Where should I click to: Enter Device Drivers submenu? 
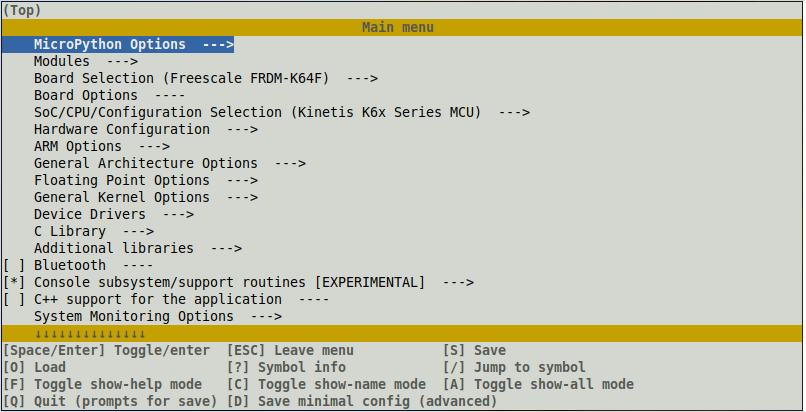click(114, 214)
